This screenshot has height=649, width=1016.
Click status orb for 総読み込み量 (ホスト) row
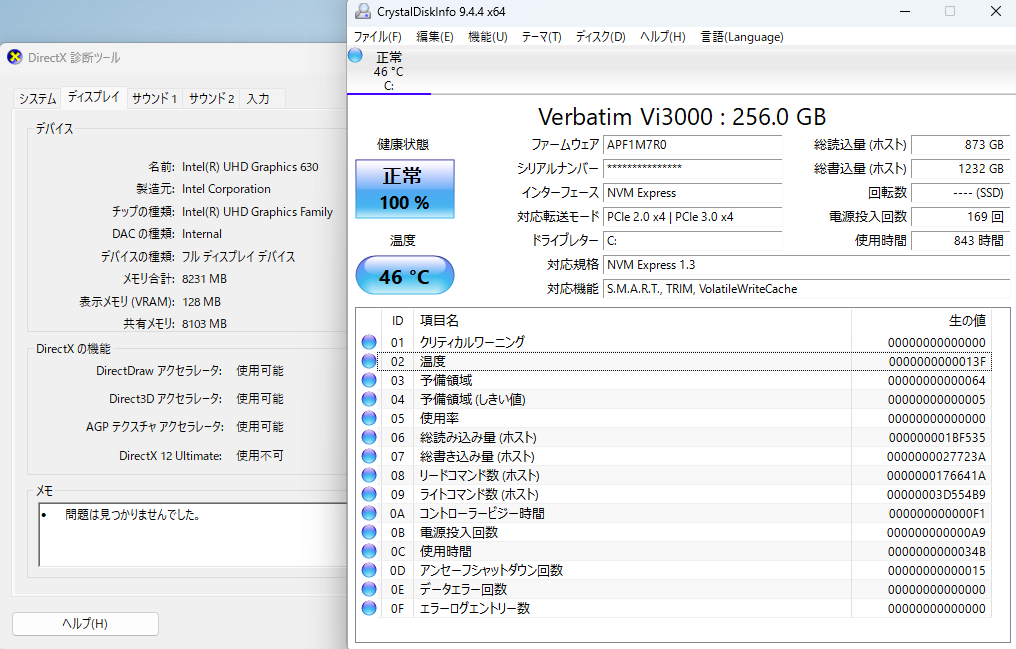369,437
